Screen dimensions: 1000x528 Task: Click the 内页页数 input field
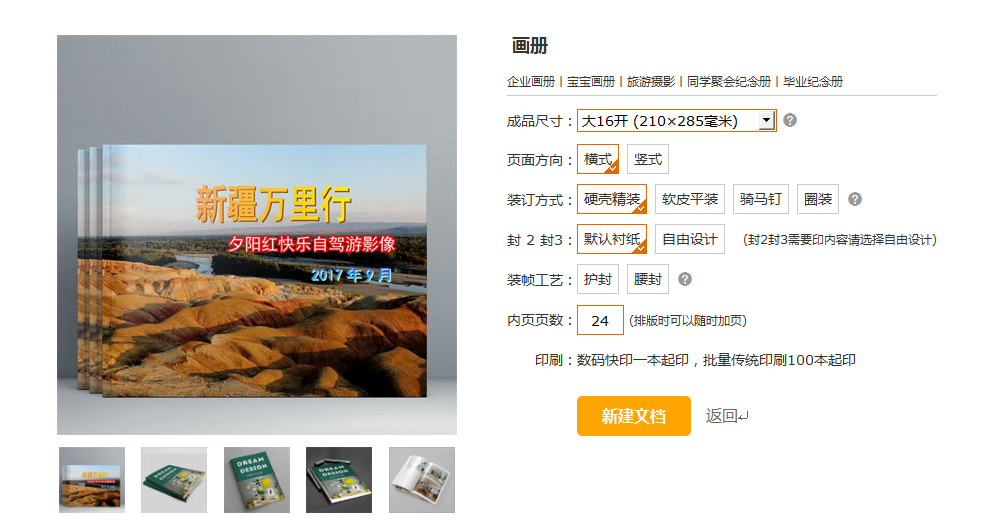pos(600,320)
